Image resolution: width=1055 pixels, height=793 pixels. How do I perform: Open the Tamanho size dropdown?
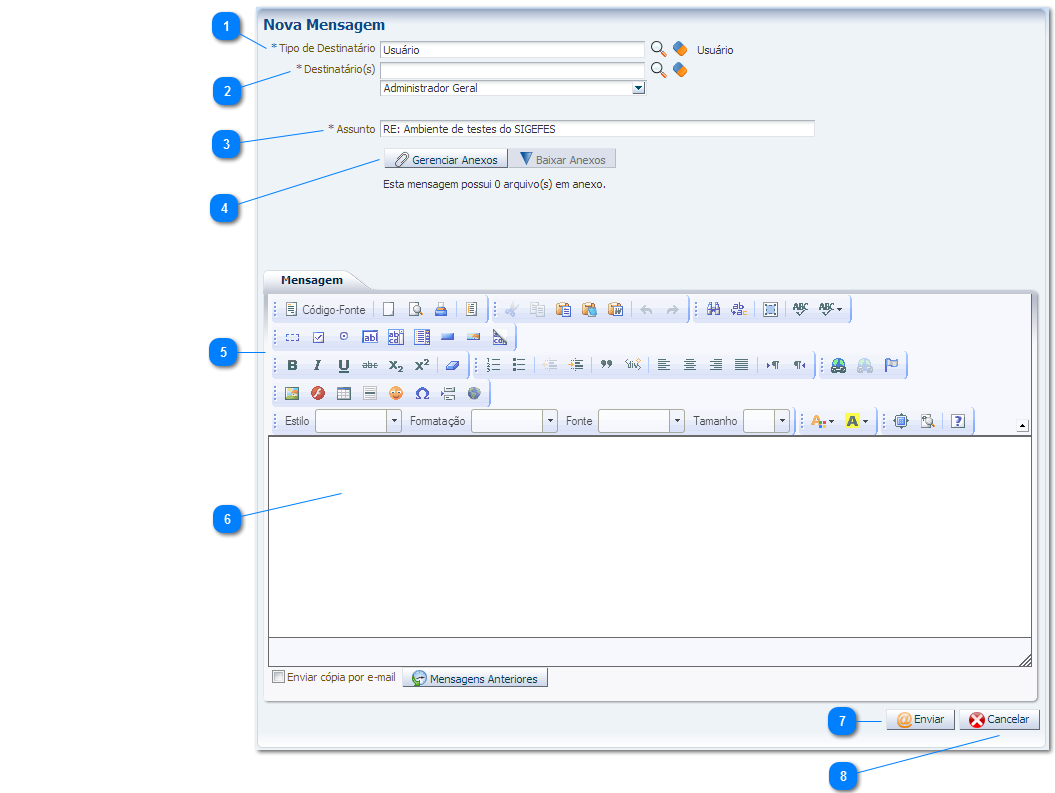[782, 421]
